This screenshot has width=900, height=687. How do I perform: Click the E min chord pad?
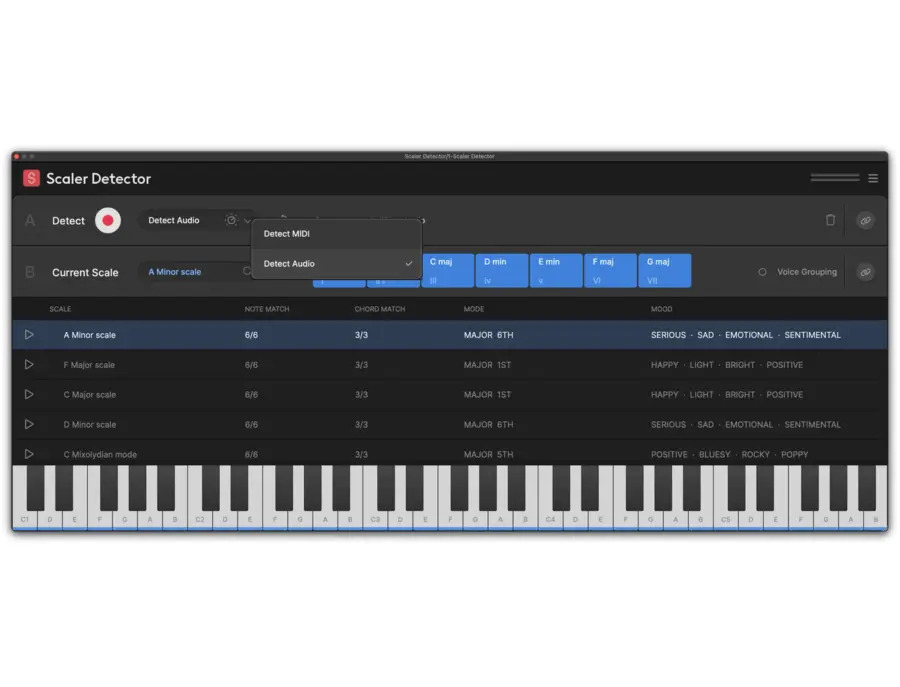556,270
